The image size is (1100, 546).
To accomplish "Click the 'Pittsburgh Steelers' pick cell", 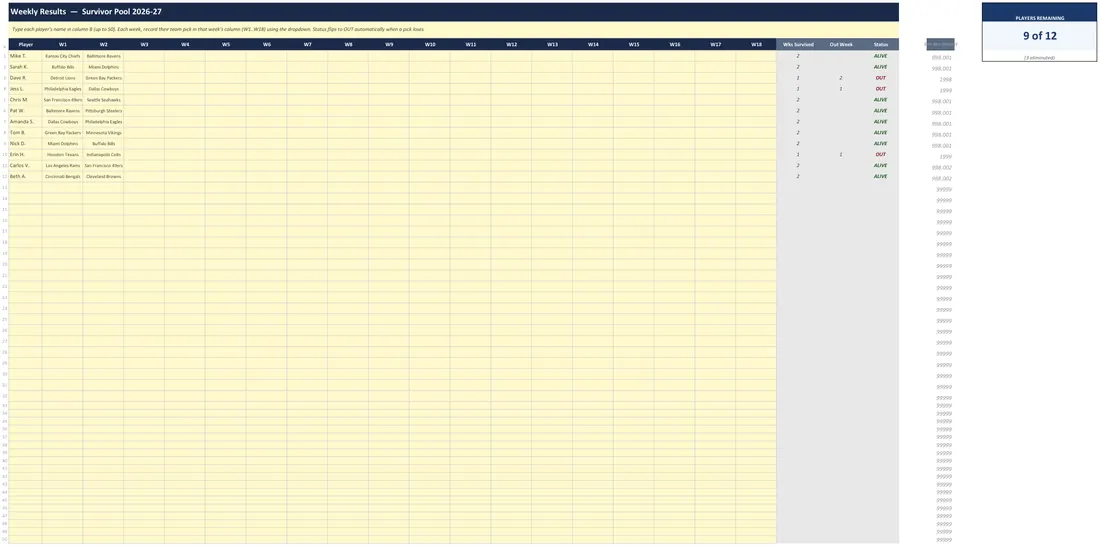I will (x=103, y=111).
